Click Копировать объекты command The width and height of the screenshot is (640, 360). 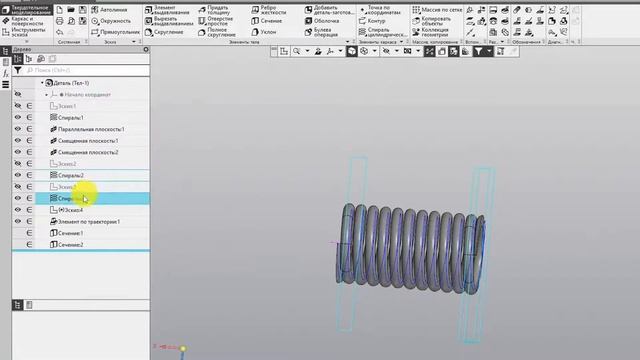431,21
